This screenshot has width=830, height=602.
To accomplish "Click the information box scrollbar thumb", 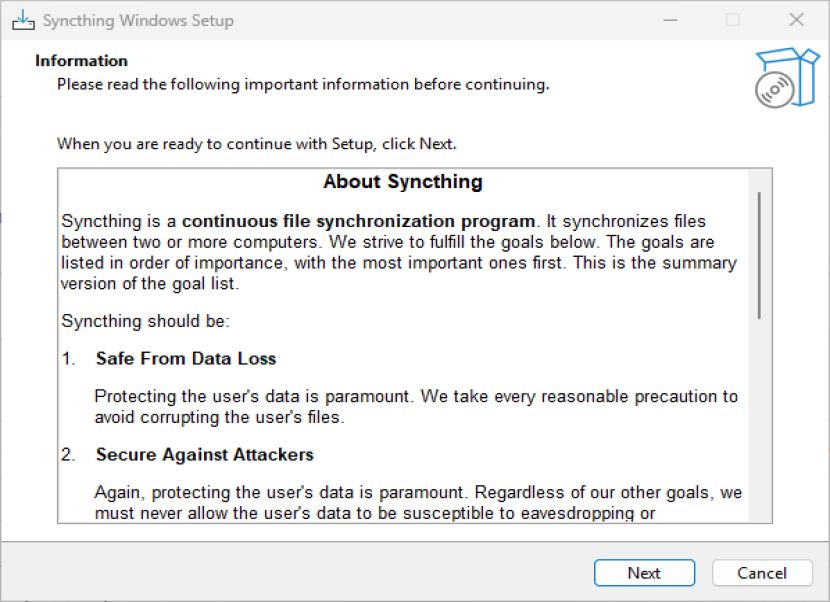I will pos(760,255).
